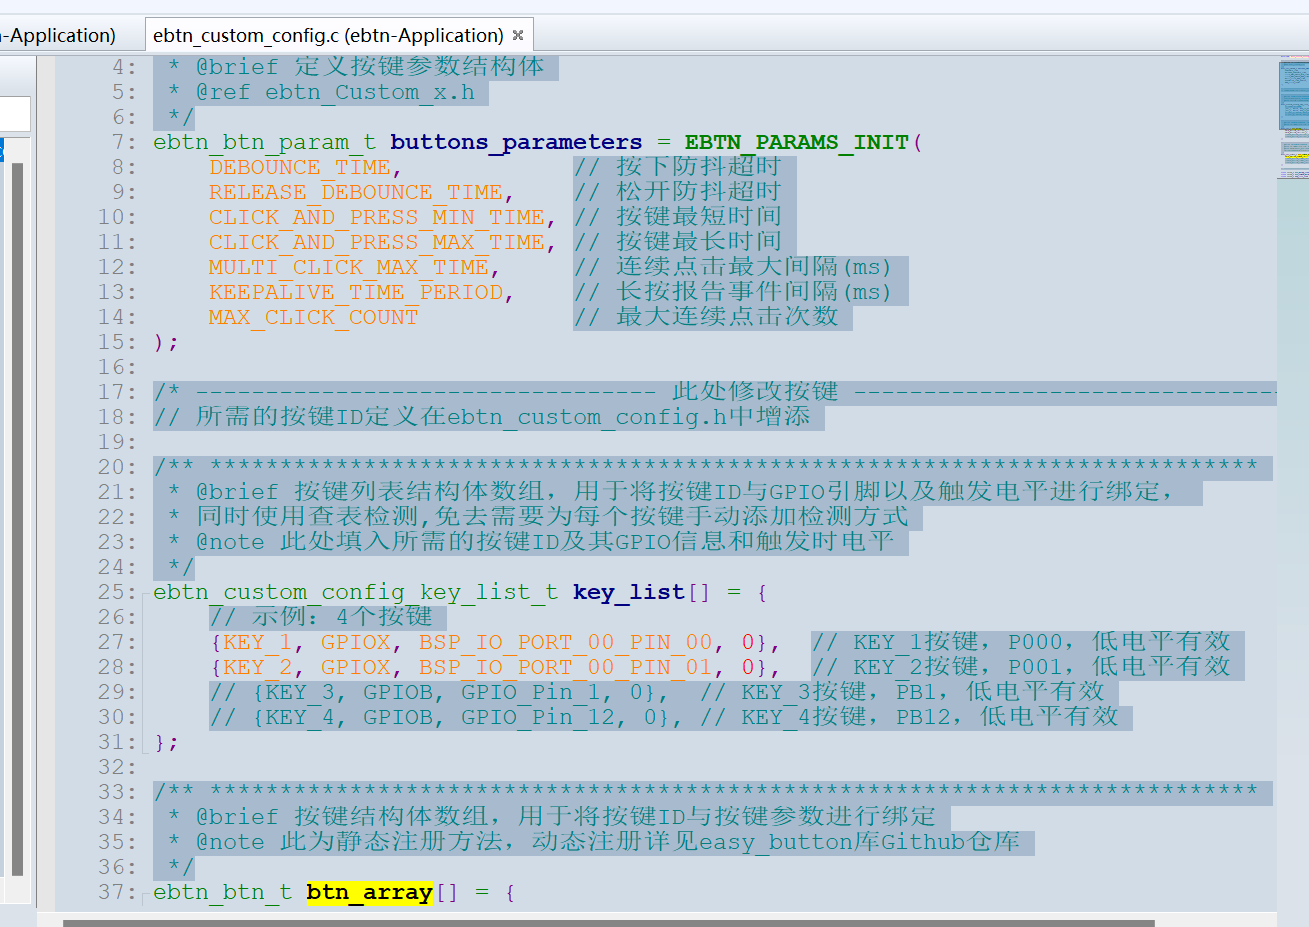Screen dimensions: 1309x927
Task: Click the "KEEPALIVE_TIME_PERIOD" parameter
Action: pyautogui.click(x=356, y=293)
